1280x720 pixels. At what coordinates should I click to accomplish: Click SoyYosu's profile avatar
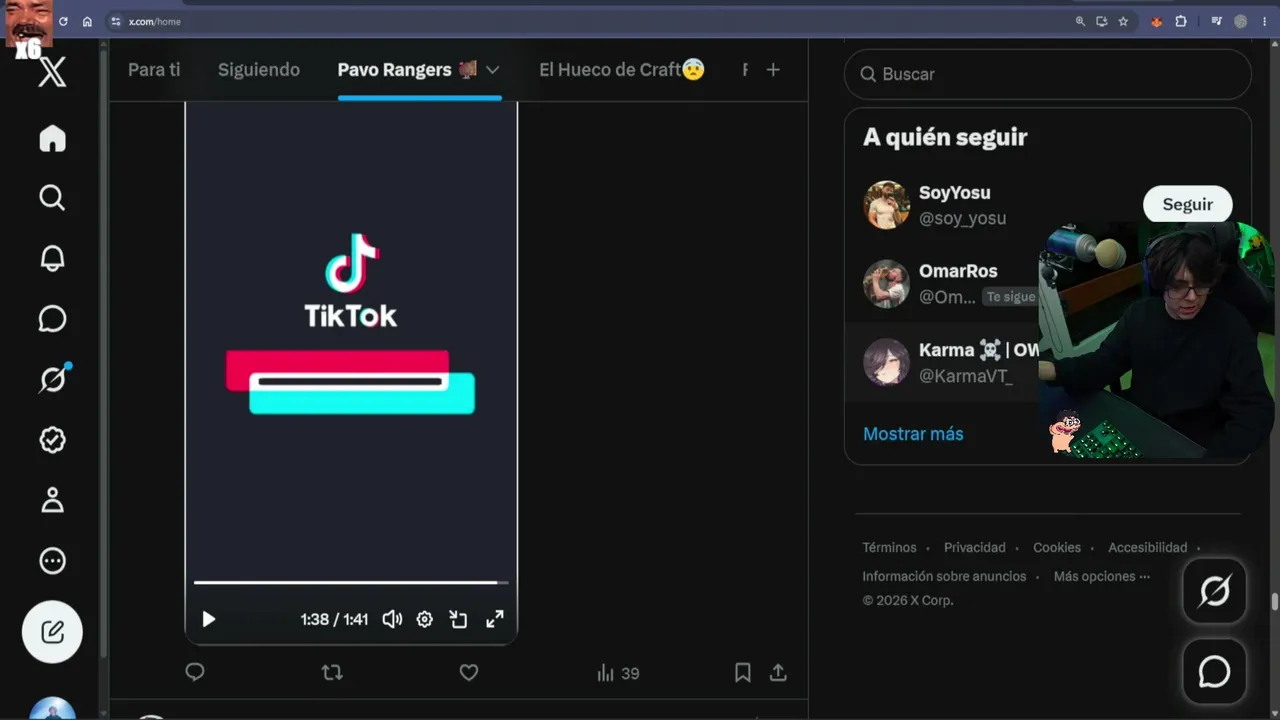click(x=886, y=205)
